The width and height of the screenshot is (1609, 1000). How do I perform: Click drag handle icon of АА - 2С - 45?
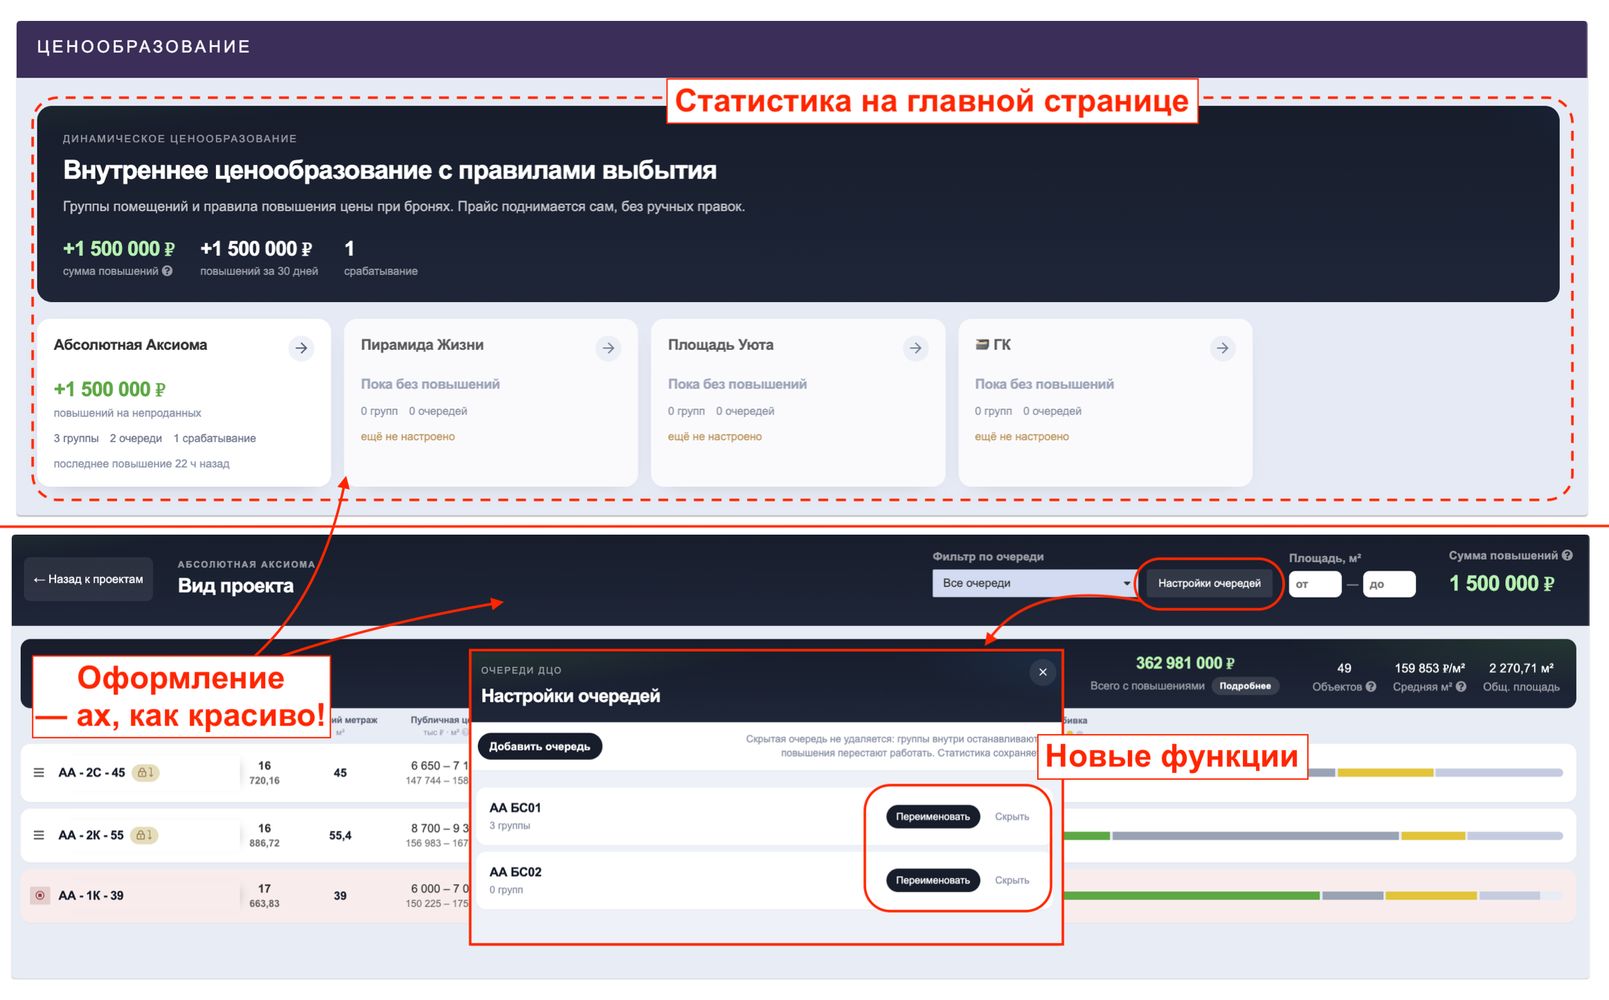point(39,772)
